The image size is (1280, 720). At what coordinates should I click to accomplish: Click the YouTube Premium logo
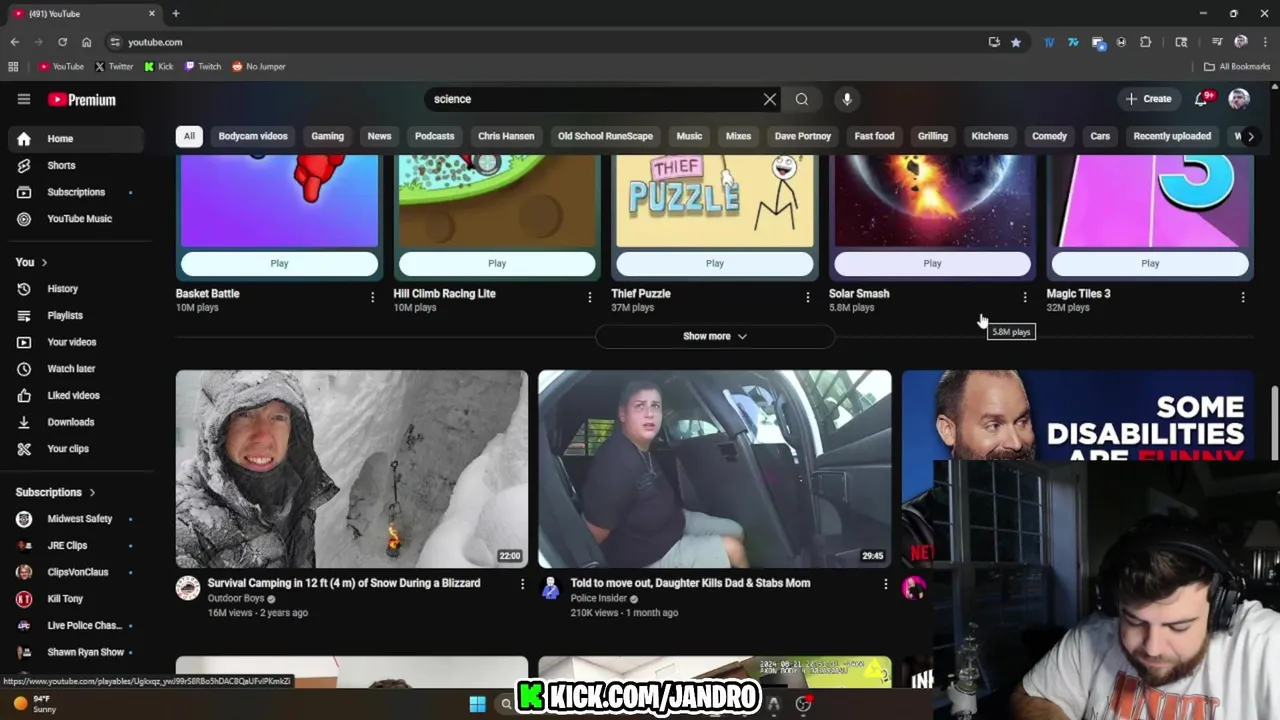[82, 99]
